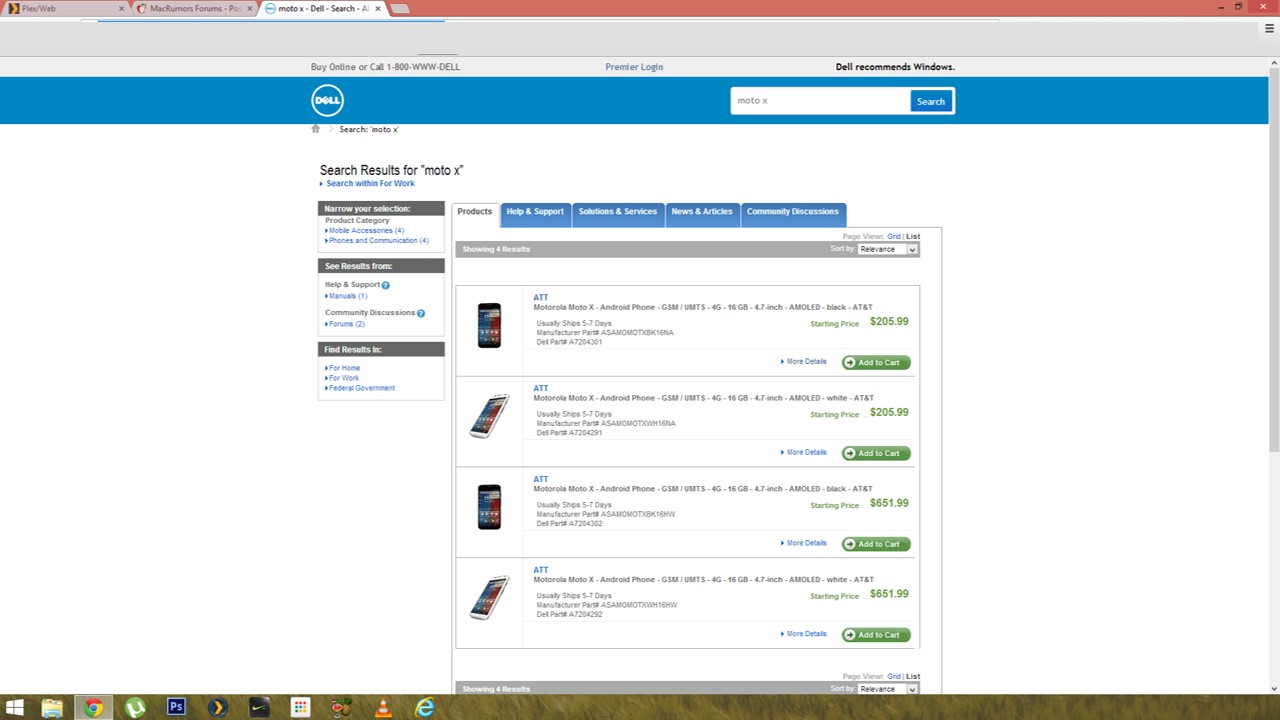The height and width of the screenshot is (720, 1280).
Task: Open product title with Dell Part A7204291
Action: (x=703, y=398)
